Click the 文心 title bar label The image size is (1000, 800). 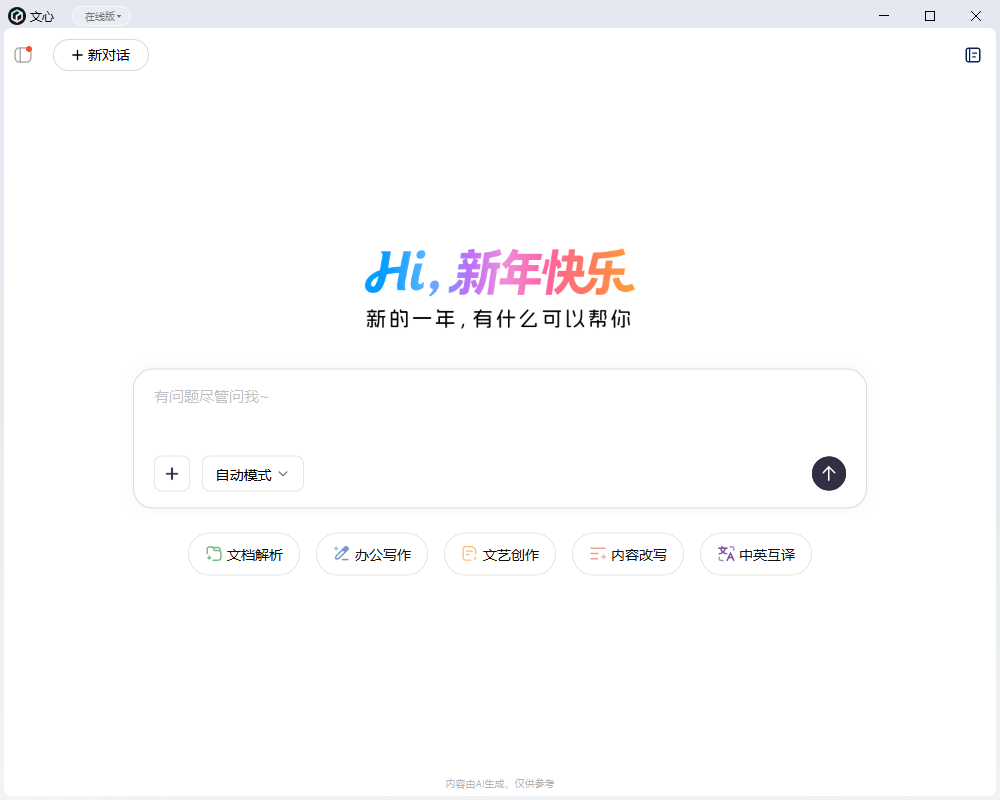pos(40,15)
